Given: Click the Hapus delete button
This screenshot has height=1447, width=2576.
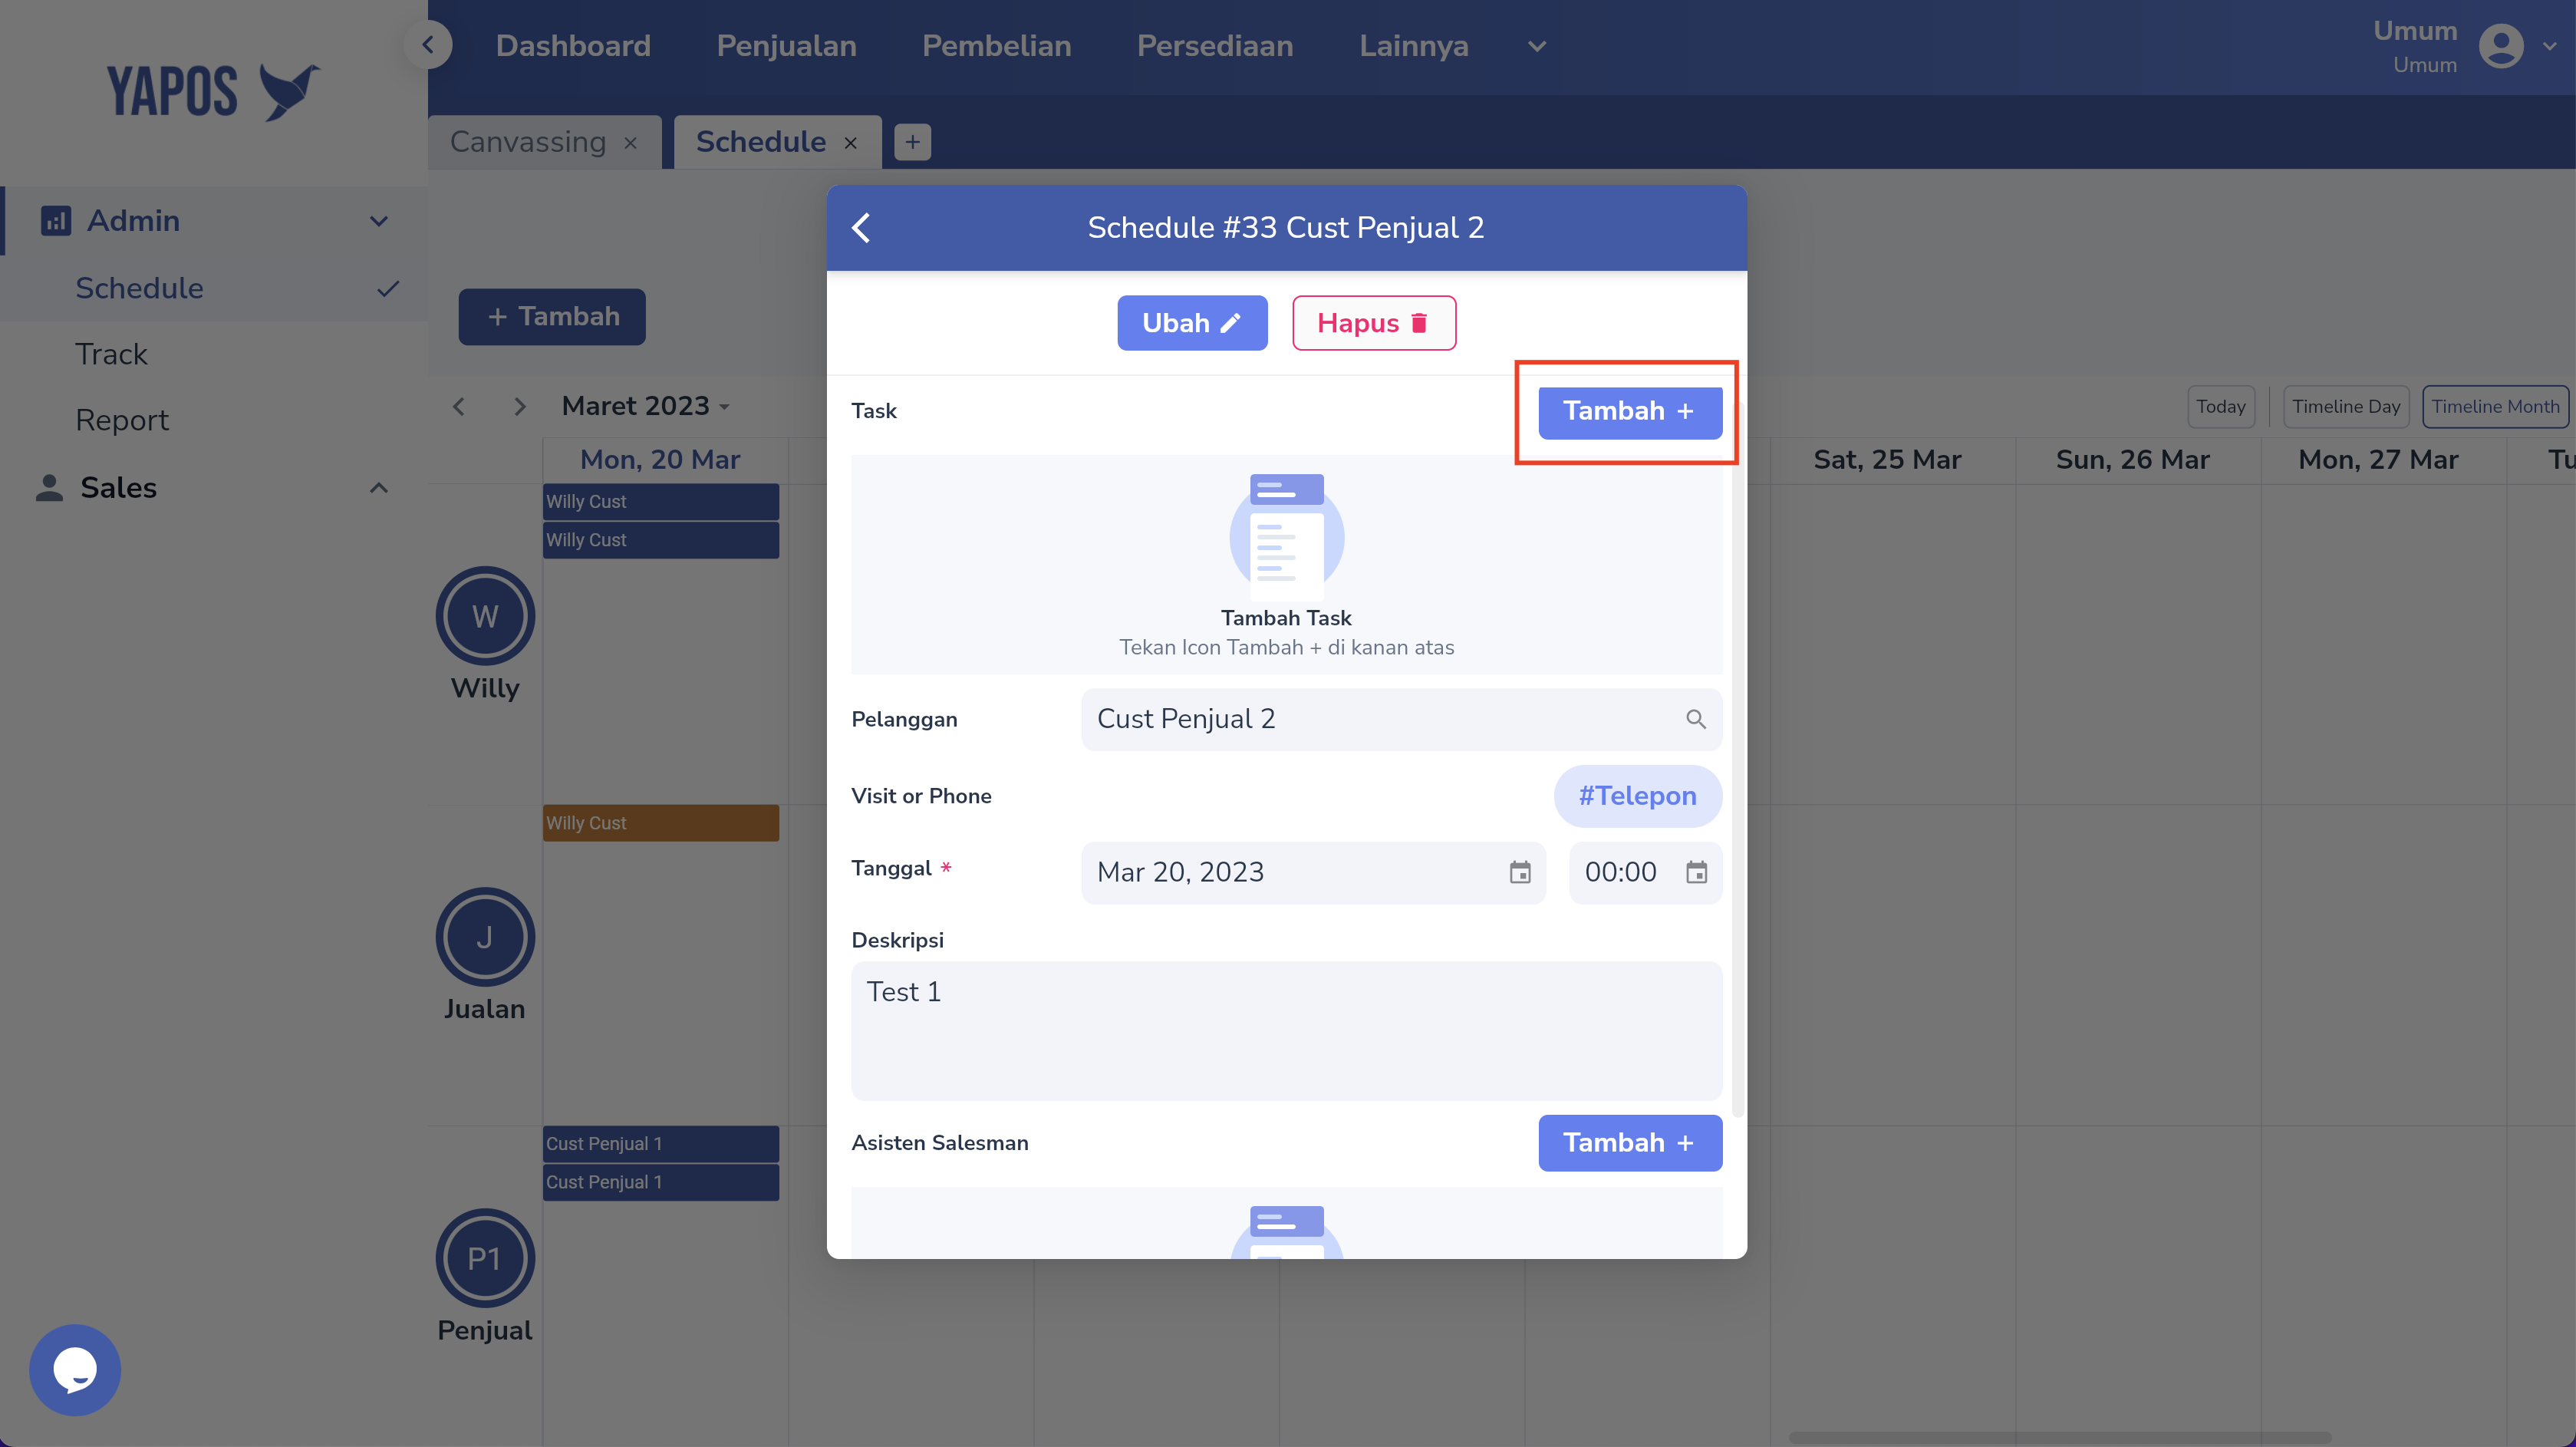Looking at the screenshot, I should pos(1374,323).
